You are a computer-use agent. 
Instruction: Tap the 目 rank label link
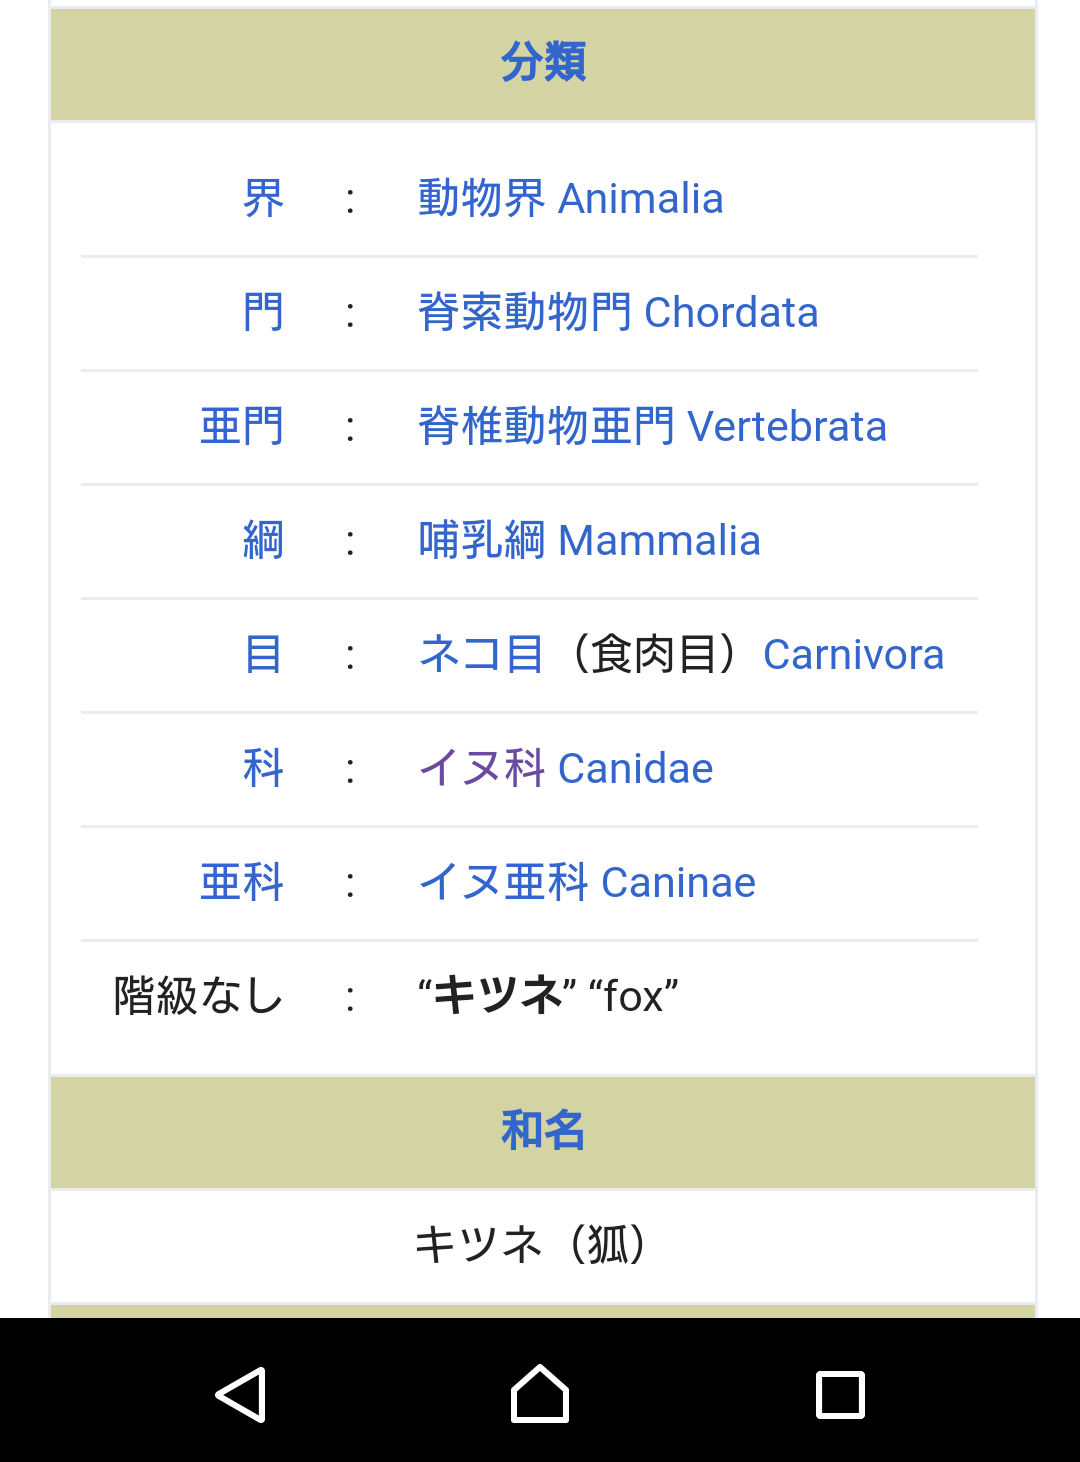pyautogui.click(x=264, y=655)
